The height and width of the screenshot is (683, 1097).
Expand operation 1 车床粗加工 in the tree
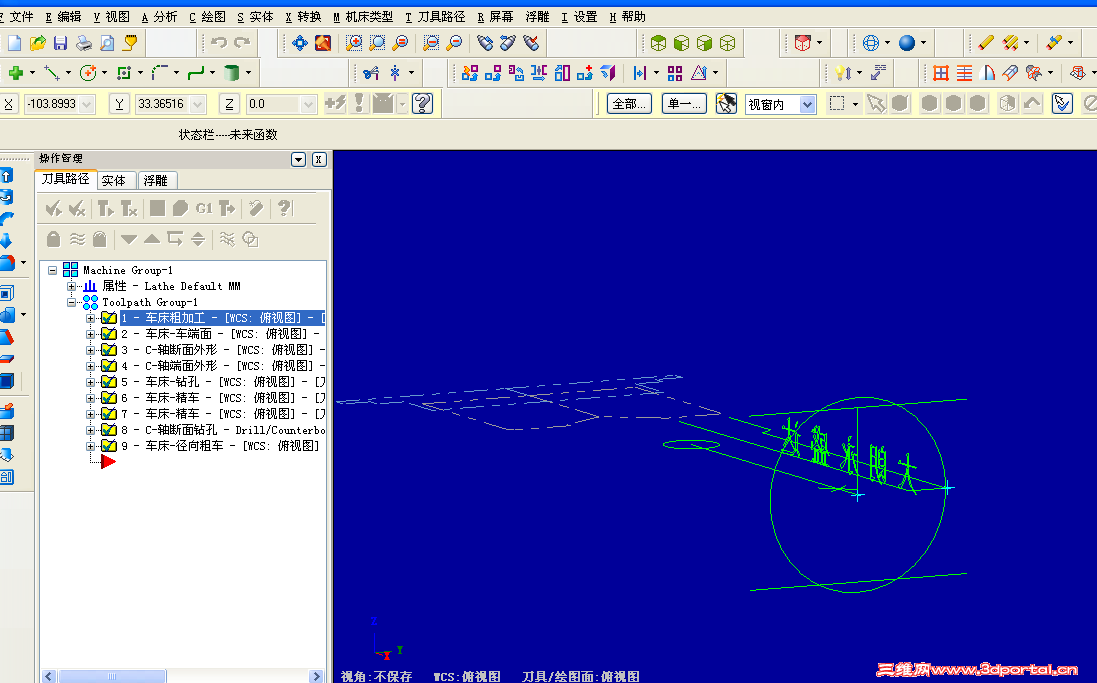[x=90, y=318]
